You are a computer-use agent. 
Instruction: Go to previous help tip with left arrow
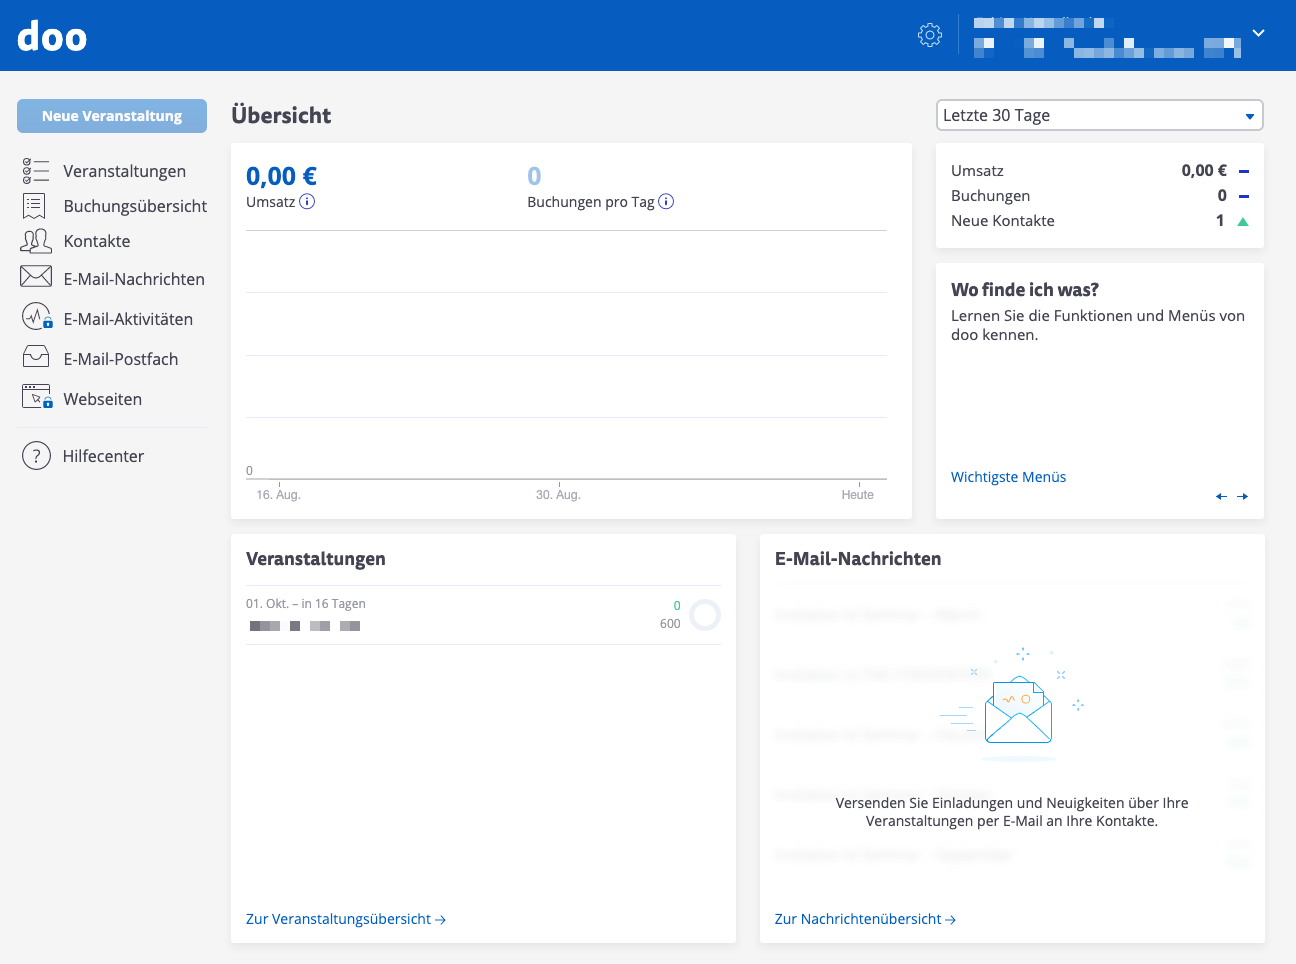click(1221, 497)
